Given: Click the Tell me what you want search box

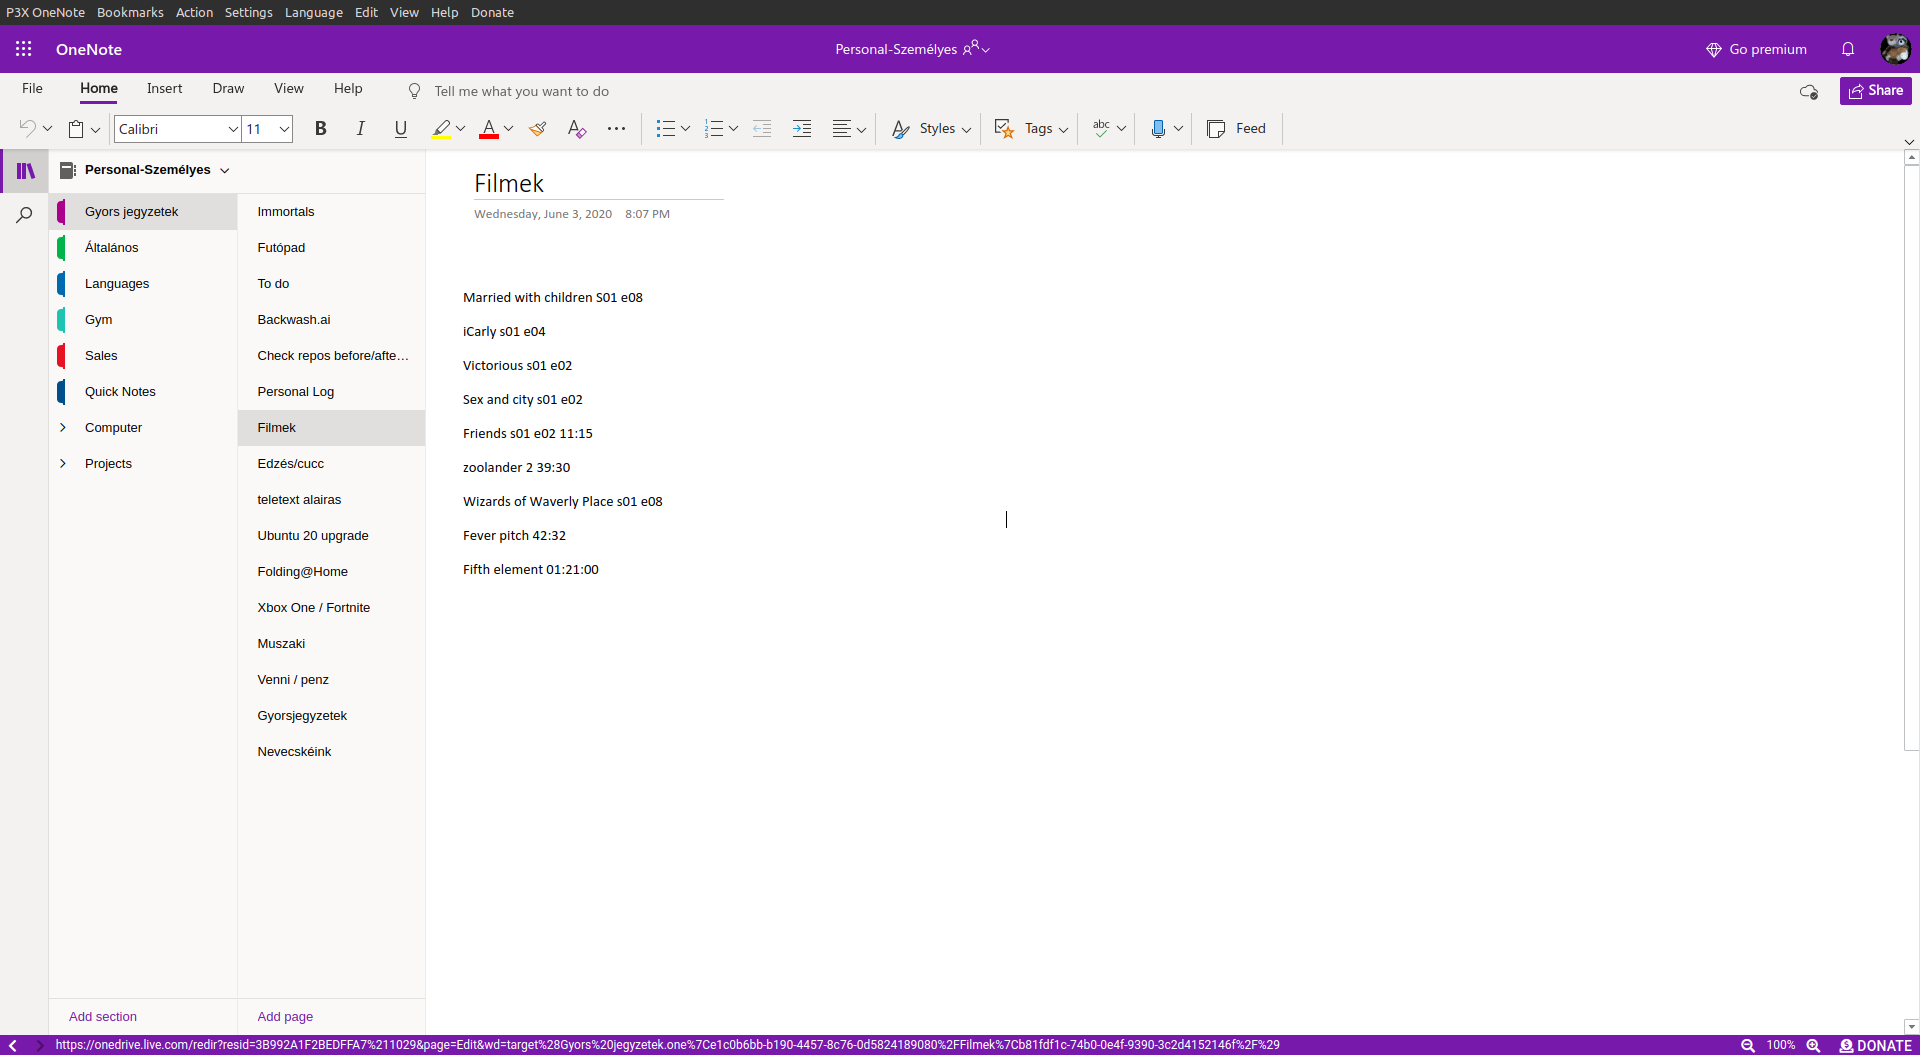Looking at the screenshot, I should [521, 91].
